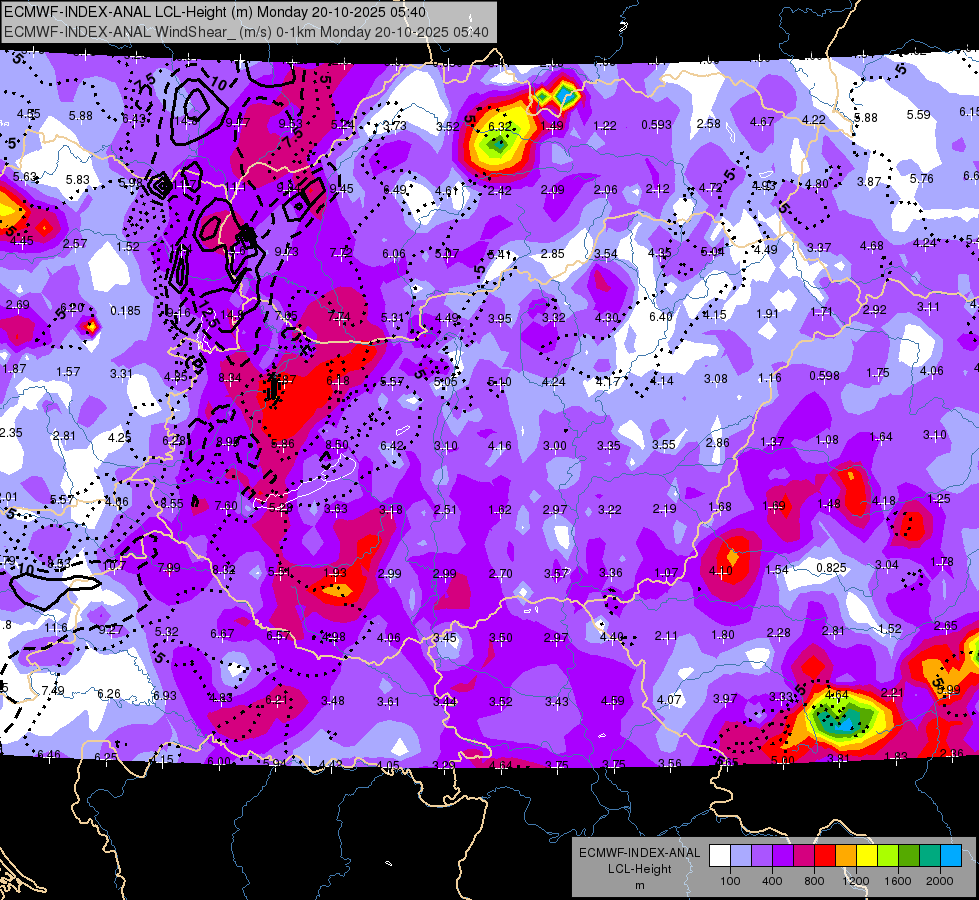Pick the red legend swatch

[x=825, y=856]
